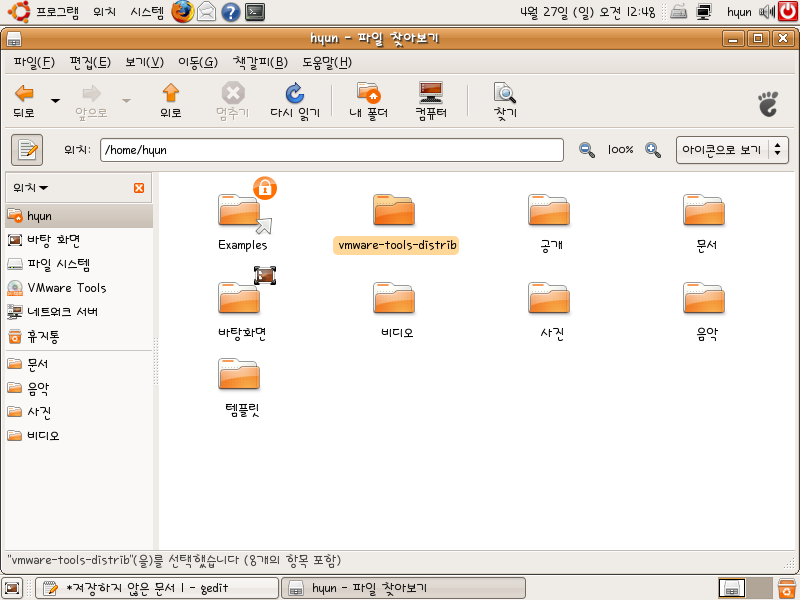Select the 템플릿 folder

pos(240,374)
